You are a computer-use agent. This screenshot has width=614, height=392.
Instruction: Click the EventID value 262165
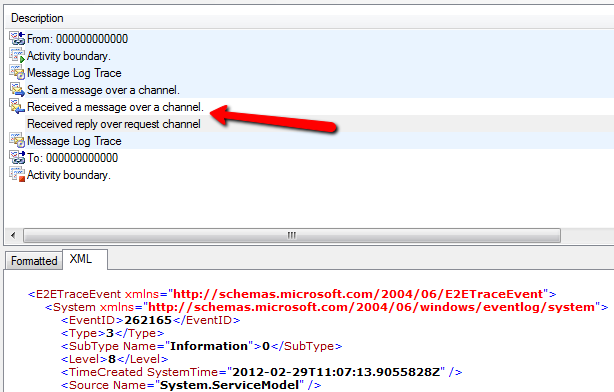[148, 320]
